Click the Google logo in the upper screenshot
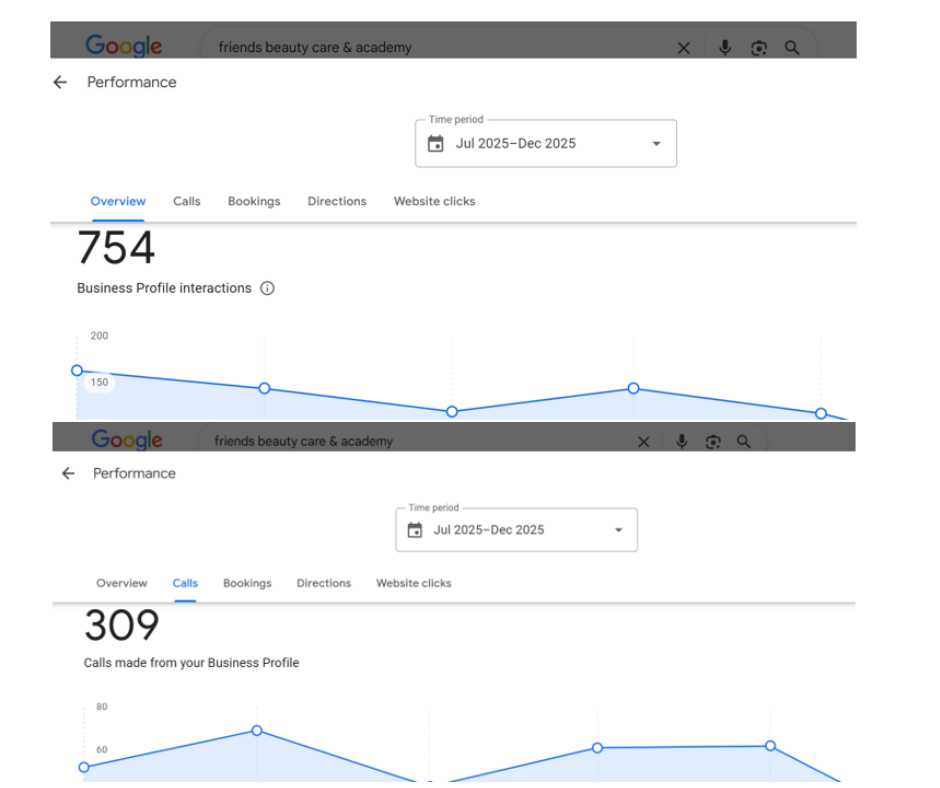The height and width of the screenshot is (788, 940). [124, 46]
